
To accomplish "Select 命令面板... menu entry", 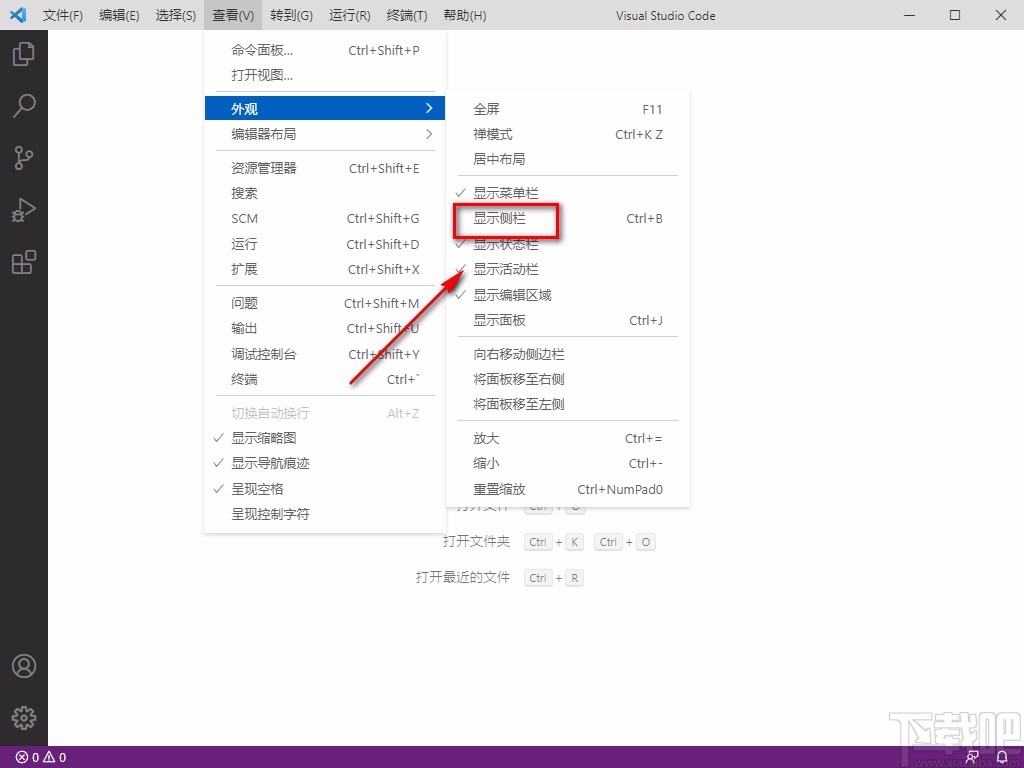I will (x=325, y=50).
